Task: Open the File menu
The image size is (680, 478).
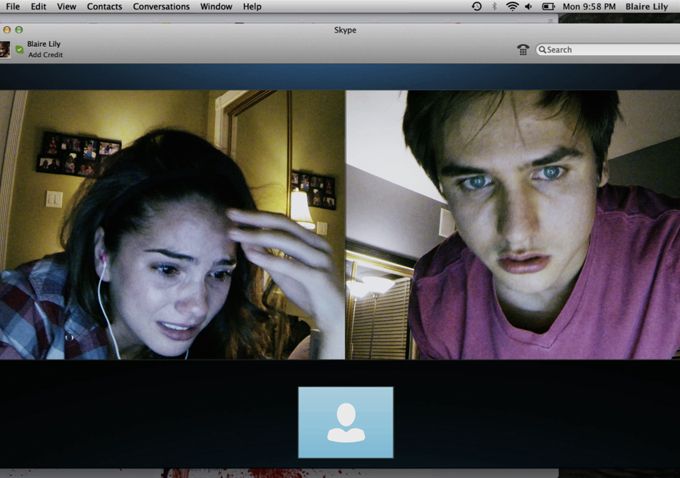Action: coord(13,7)
